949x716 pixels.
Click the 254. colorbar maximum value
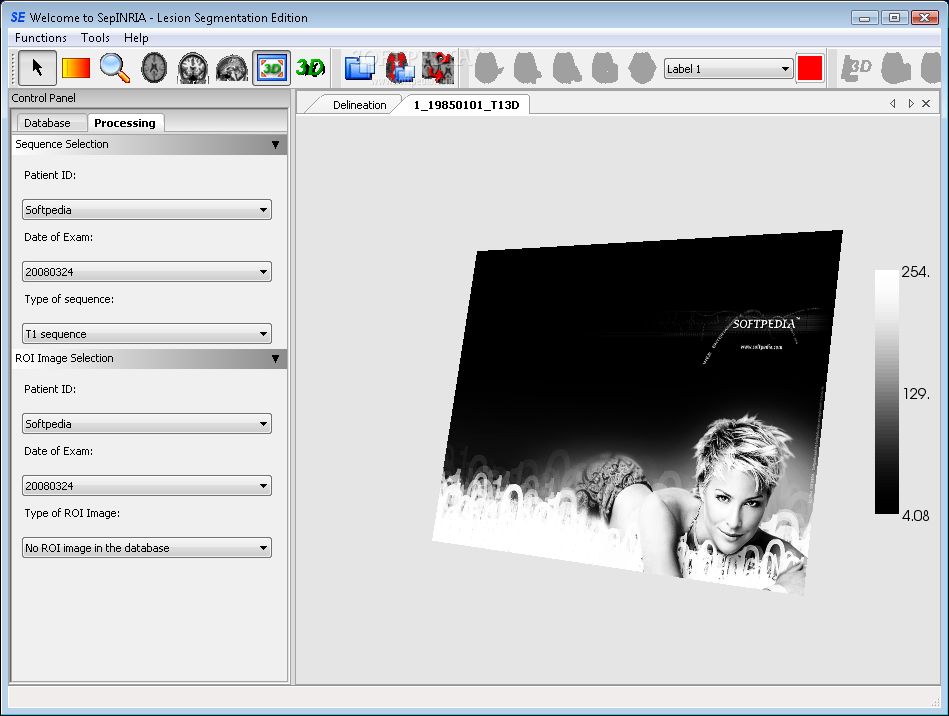pyautogui.click(x=916, y=272)
